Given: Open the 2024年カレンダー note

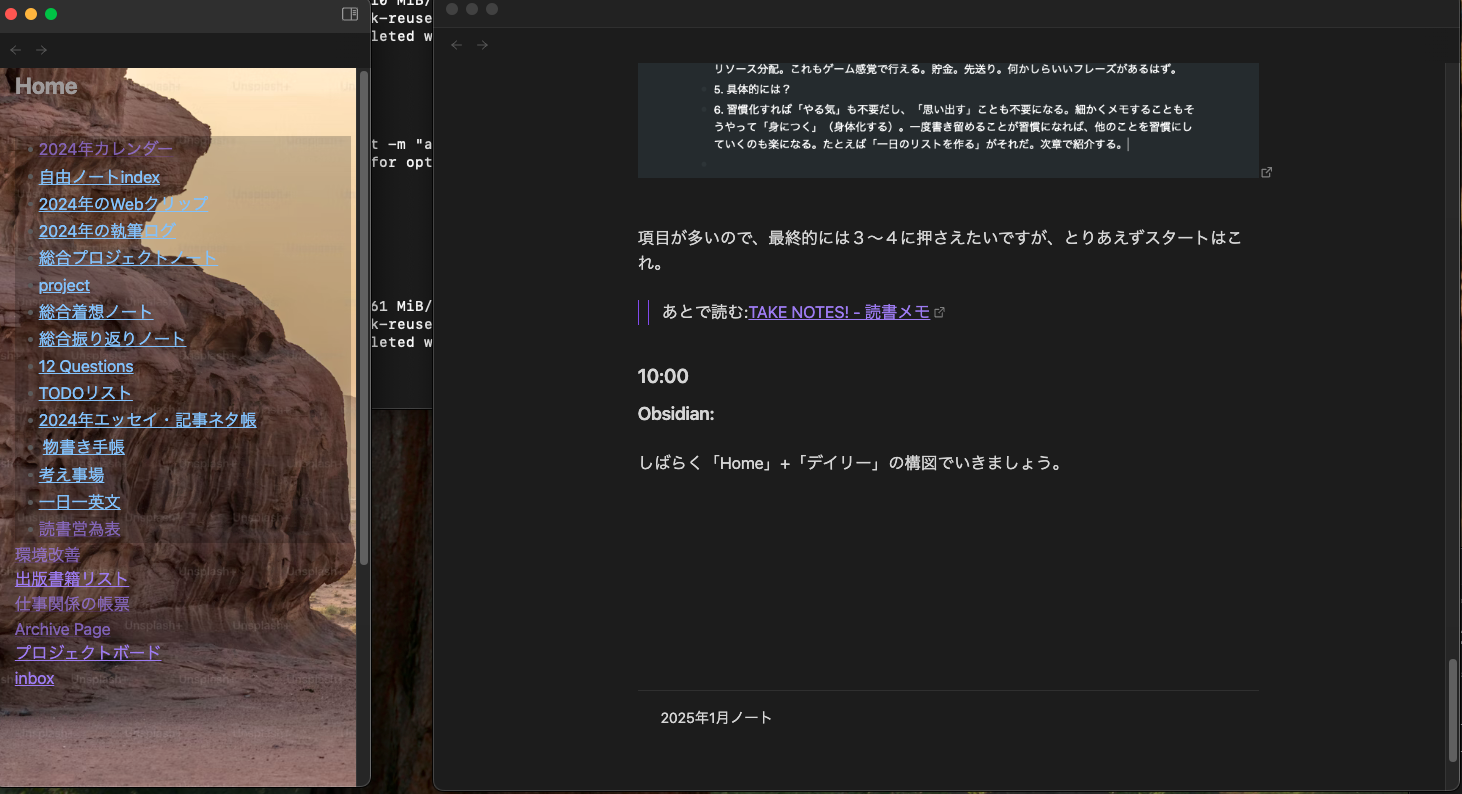Looking at the screenshot, I should [105, 148].
